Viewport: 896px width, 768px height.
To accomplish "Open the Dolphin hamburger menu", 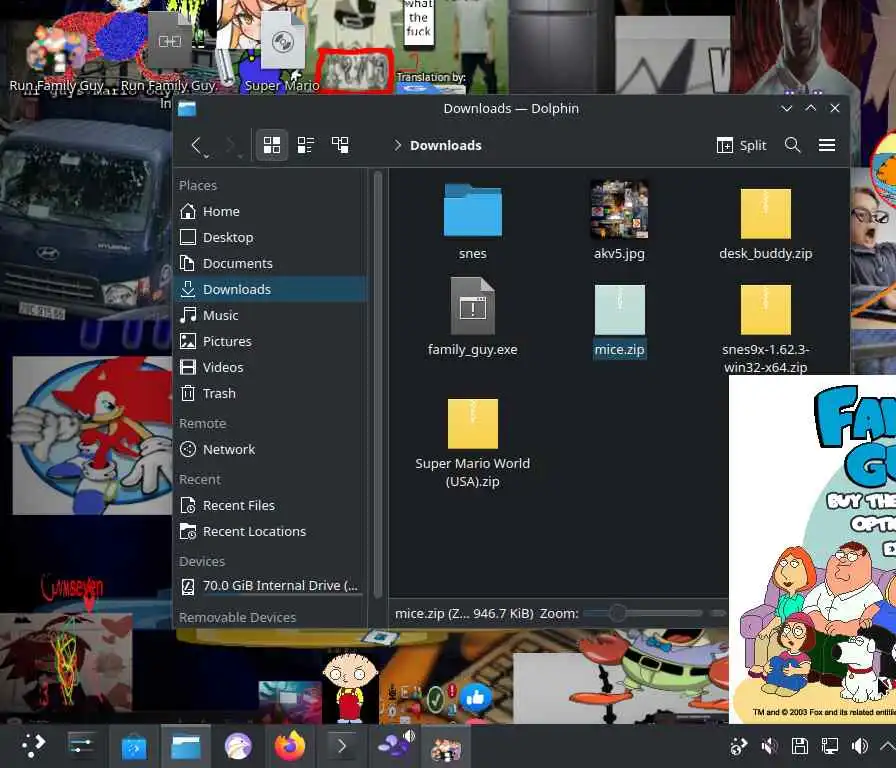I will pyautogui.click(x=827, y=145).
